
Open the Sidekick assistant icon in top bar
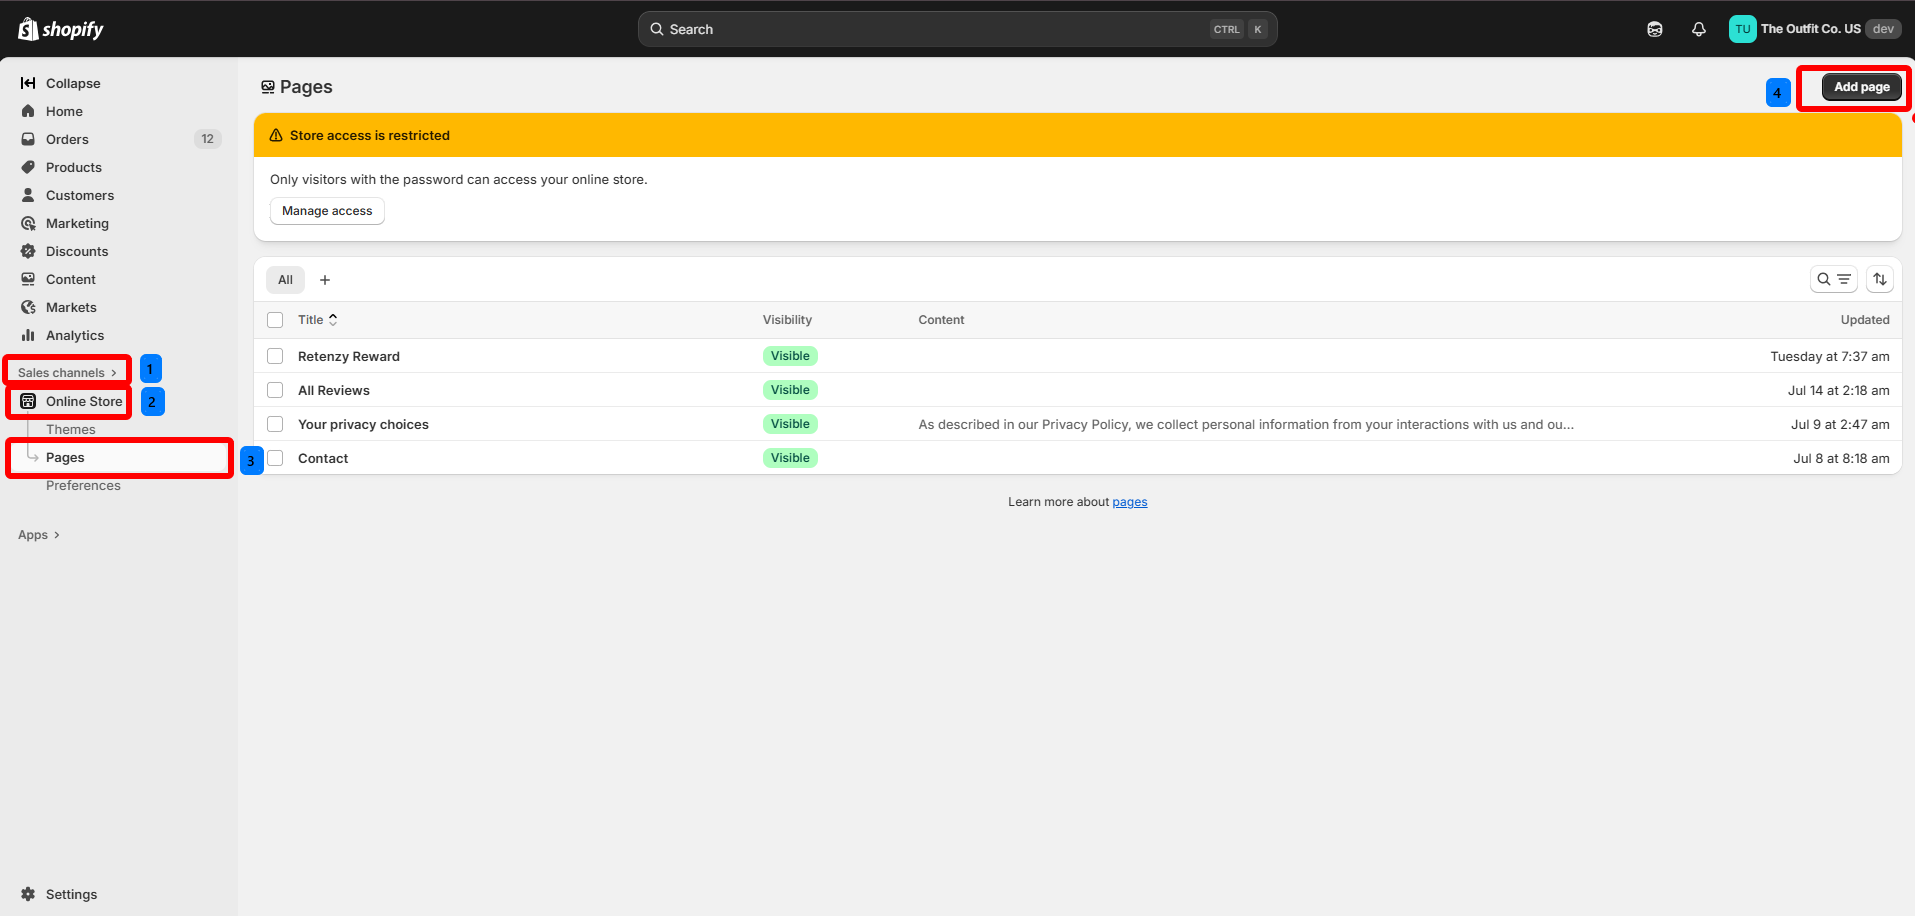coord(1655,29)
